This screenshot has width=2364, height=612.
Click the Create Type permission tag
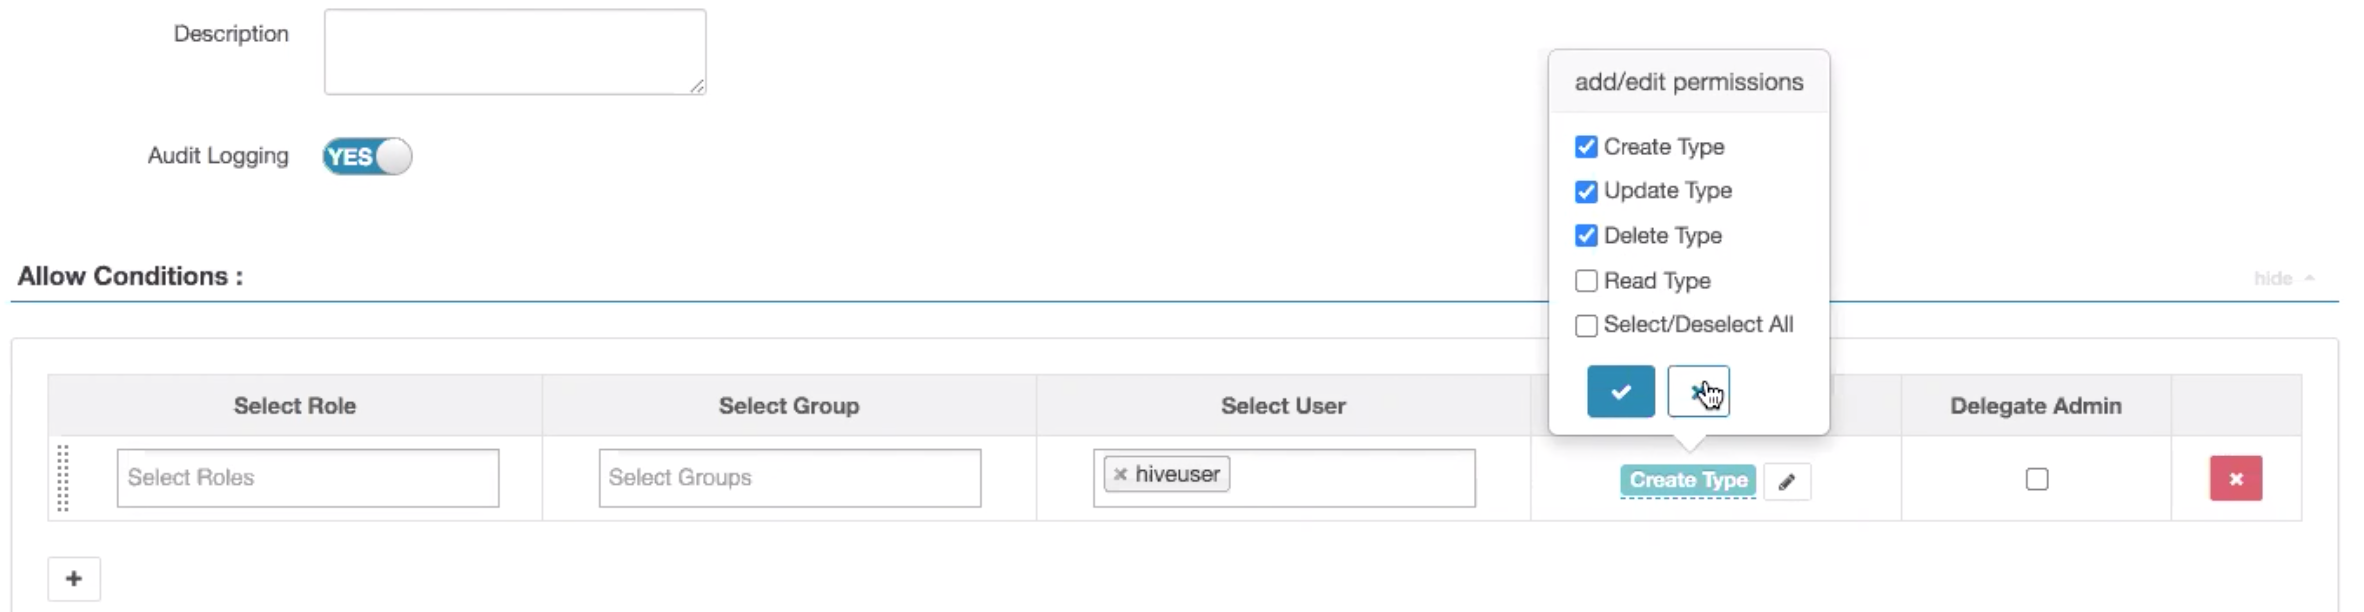click(x=1687, y=480)
